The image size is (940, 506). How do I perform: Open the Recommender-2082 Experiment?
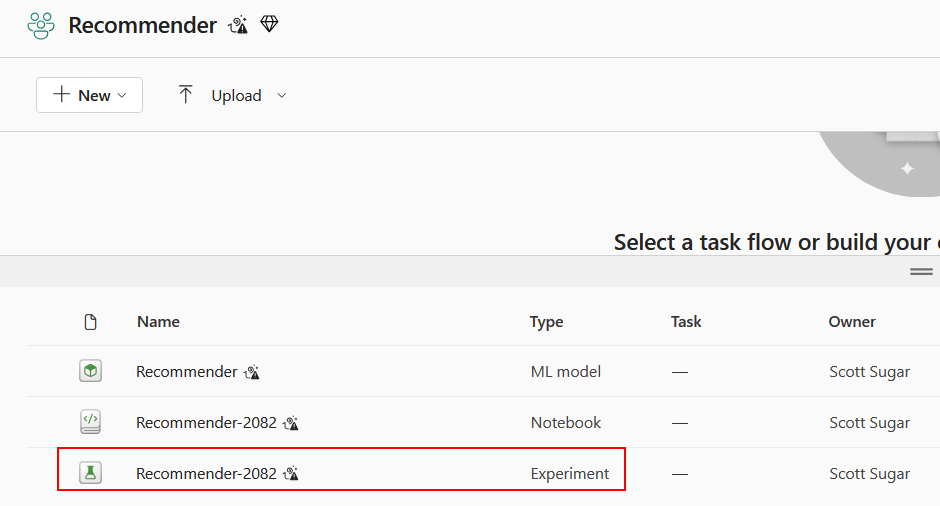(206, 474)
